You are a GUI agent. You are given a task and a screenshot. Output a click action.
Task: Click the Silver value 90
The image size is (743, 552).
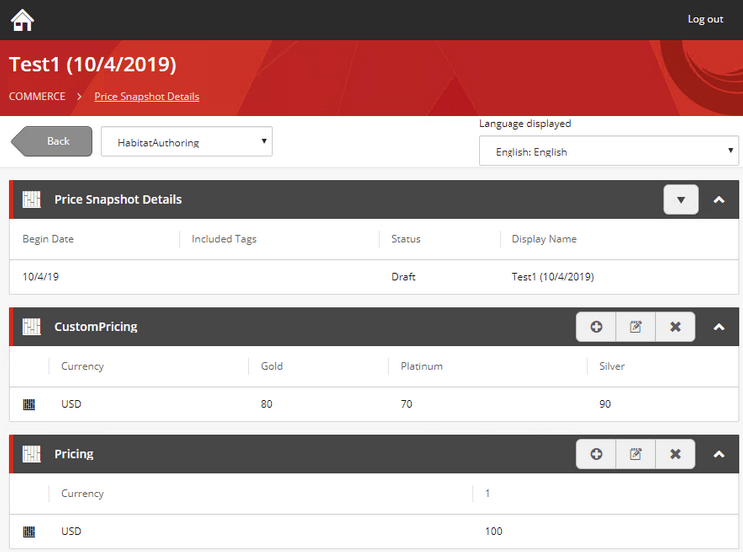605,404
